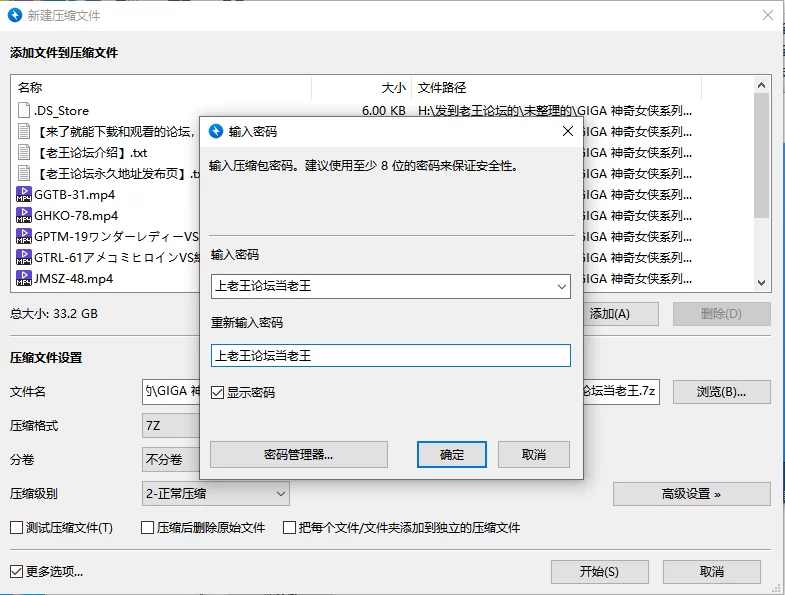Close the 新建压缩文件 window
This screenshot has height=595, width=785.
pyautogui.click(x=767, y=15)
